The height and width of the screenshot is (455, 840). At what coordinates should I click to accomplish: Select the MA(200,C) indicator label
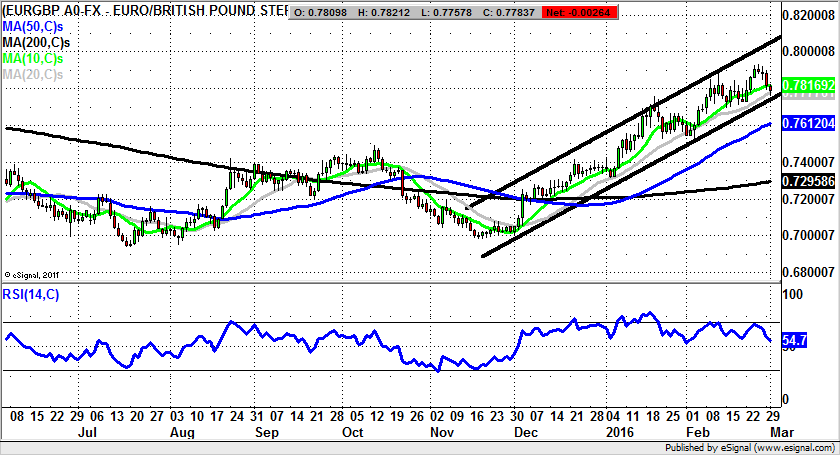(x=36, y=43)
